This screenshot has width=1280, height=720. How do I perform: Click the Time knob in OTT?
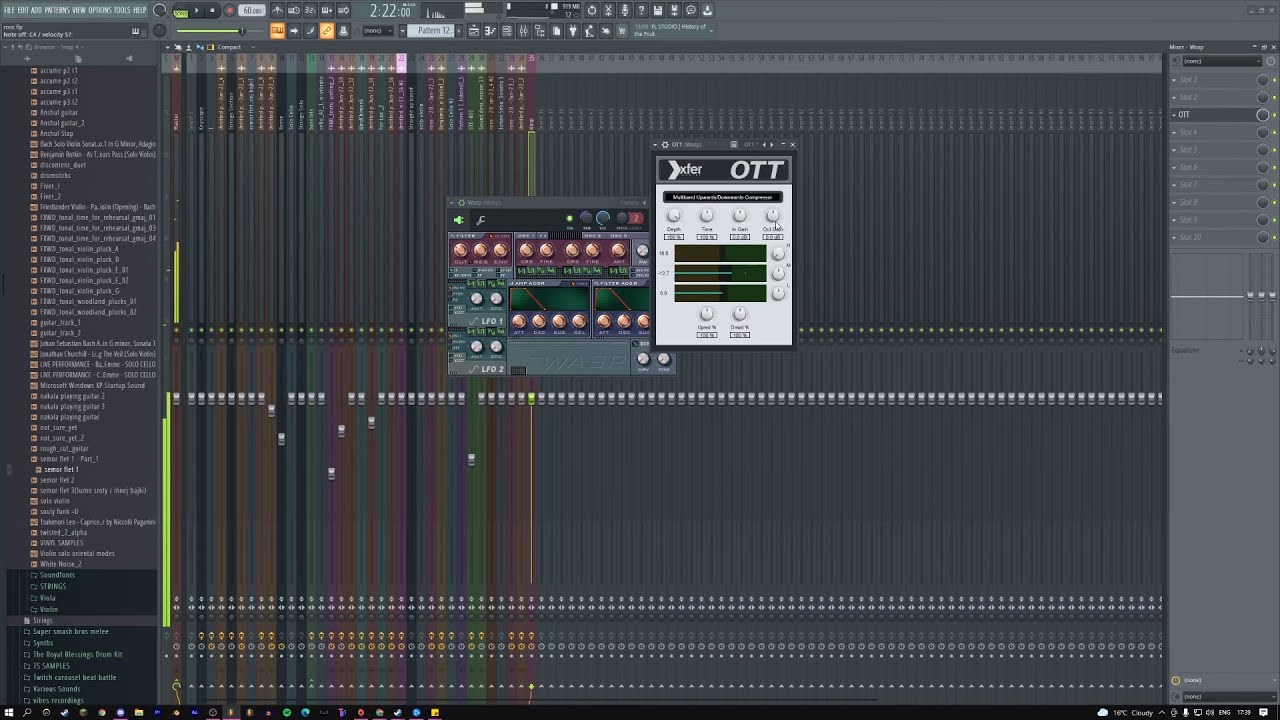(706, 215)
